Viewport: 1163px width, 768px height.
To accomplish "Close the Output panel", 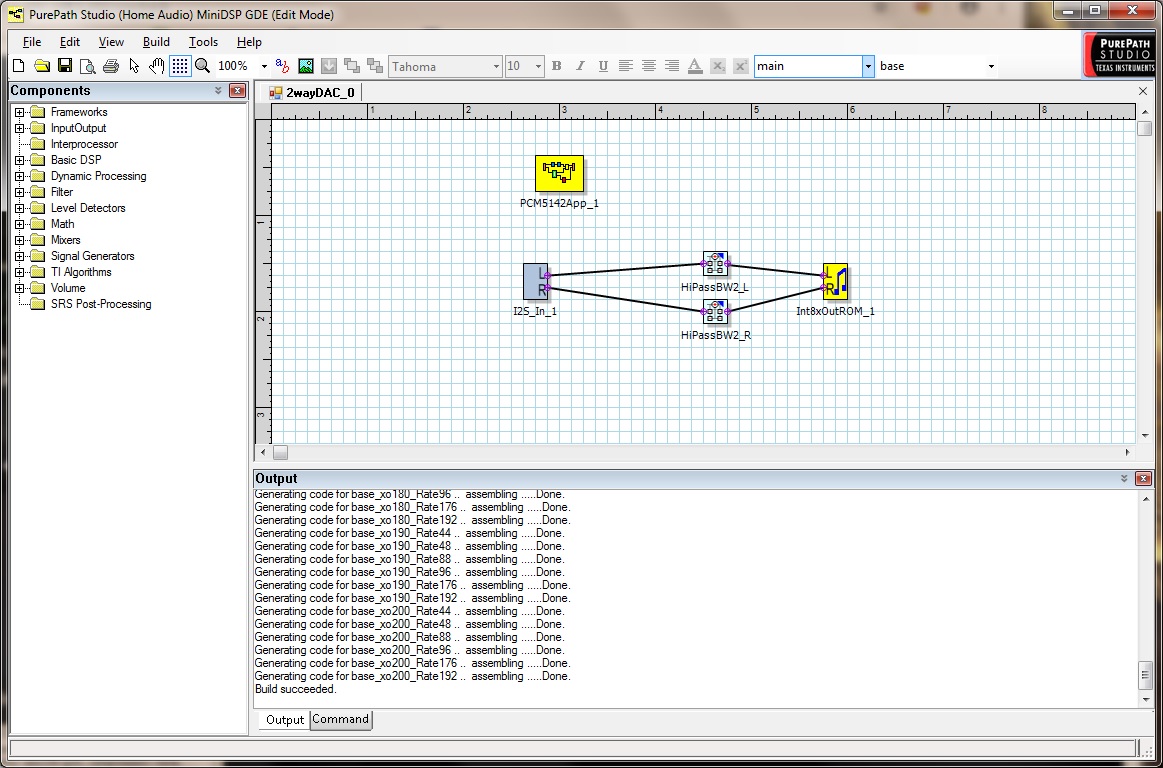I will pos(1144,479).
